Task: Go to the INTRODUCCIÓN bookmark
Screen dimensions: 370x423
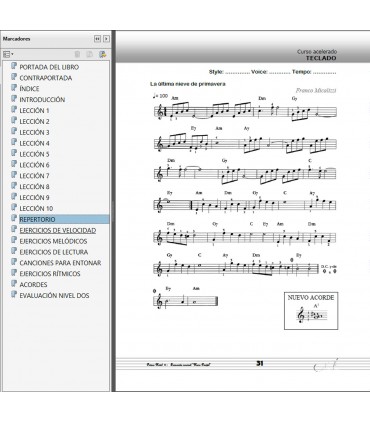Action: 42,100
